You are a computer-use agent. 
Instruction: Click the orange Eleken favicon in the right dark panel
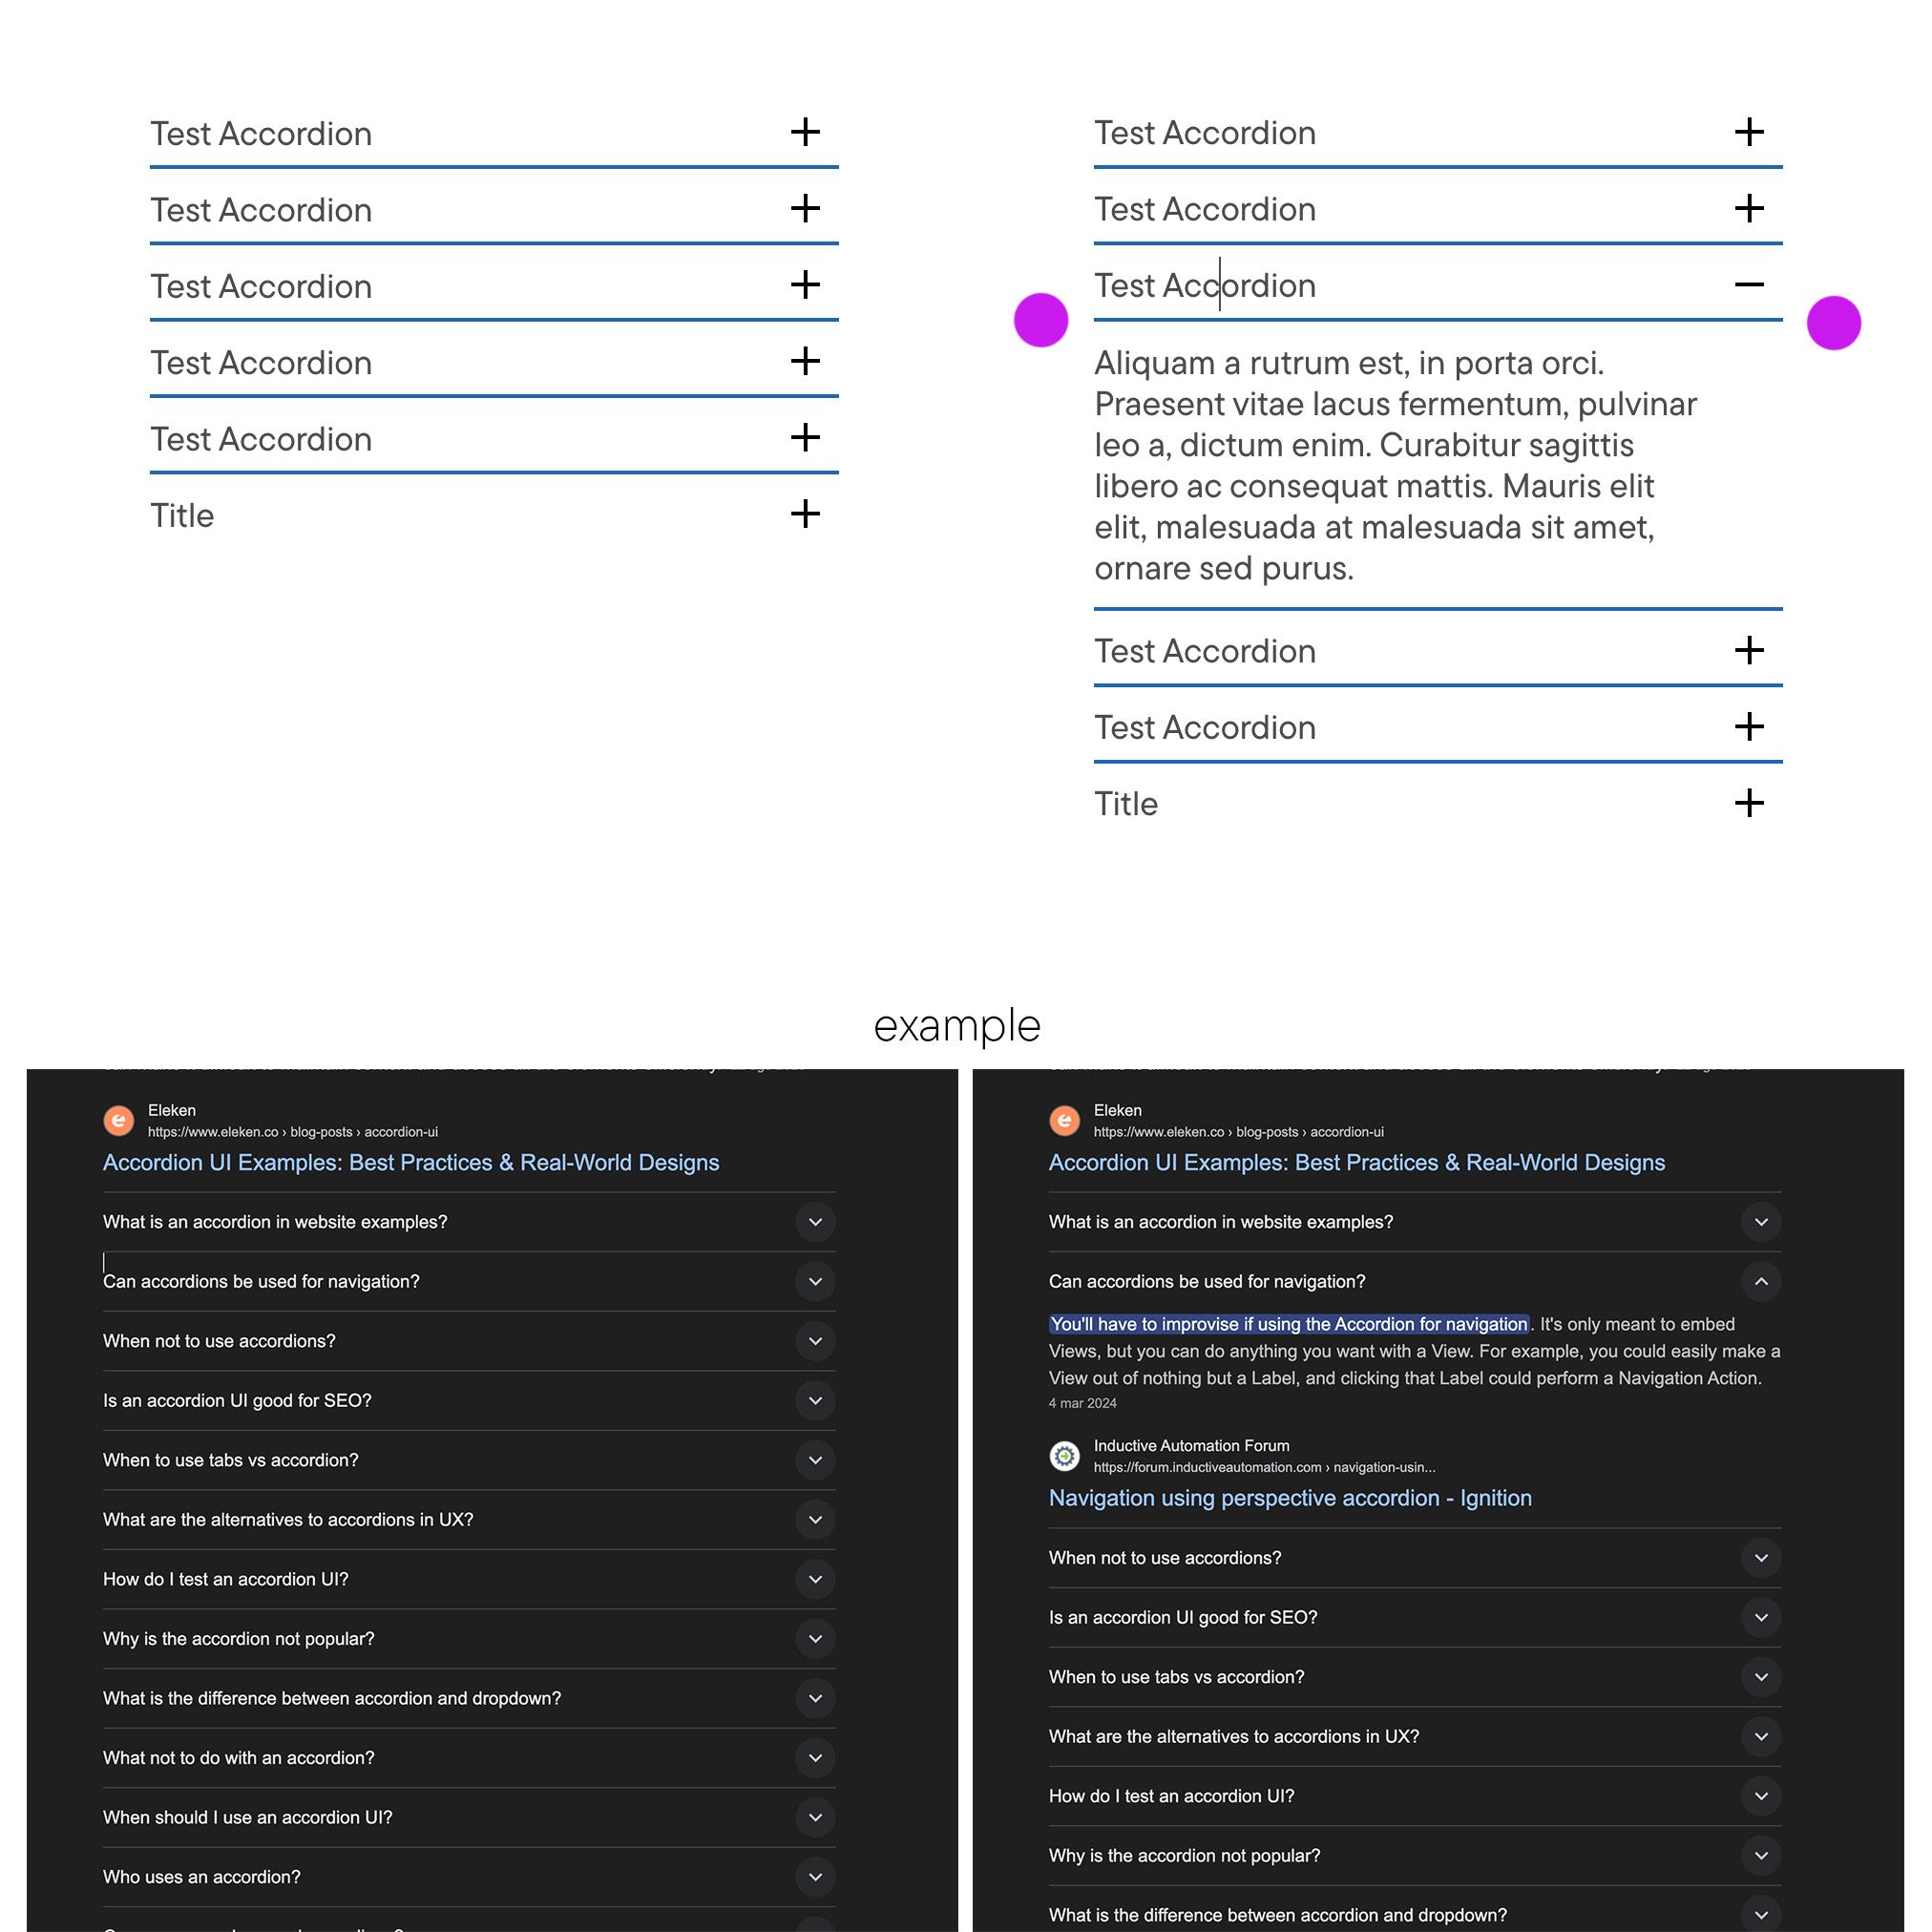coord(1065,1121)
